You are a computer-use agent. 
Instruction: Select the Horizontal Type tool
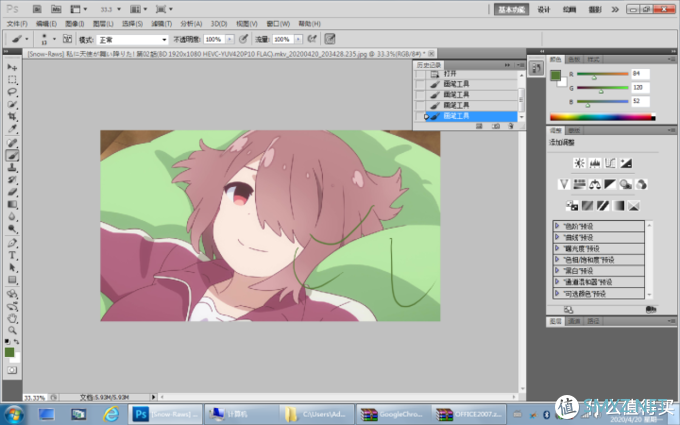[x=12, y=255]
